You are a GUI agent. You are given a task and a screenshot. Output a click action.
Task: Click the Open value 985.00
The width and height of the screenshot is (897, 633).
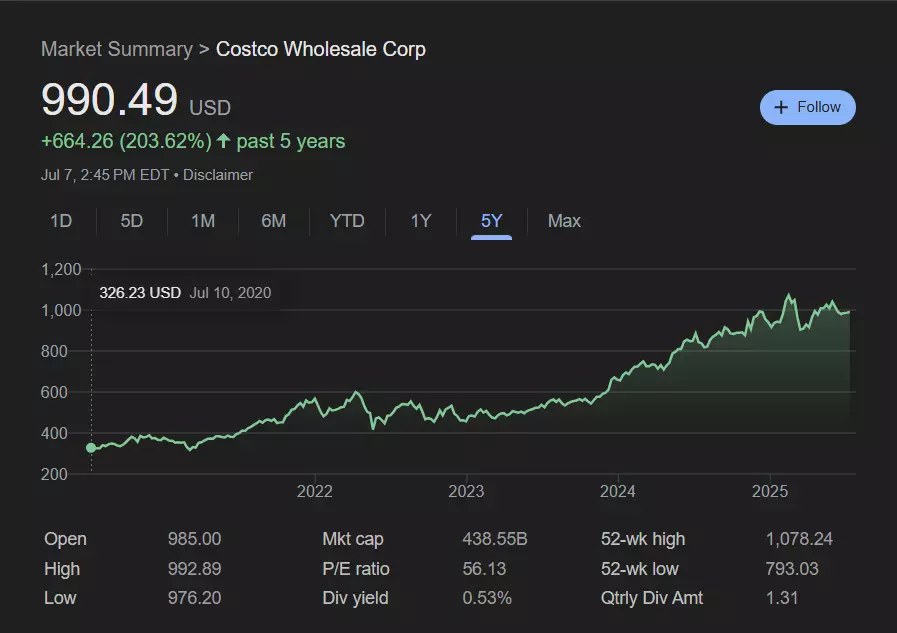coord(195,539)
